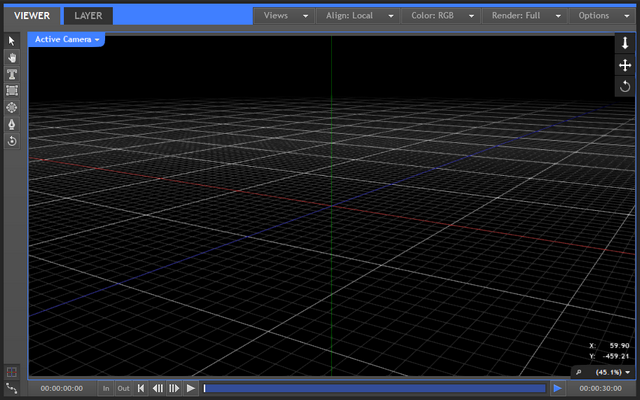Click the playback scrub bar
This screenshot has width=640, height=400.
(x=375, y=388)
